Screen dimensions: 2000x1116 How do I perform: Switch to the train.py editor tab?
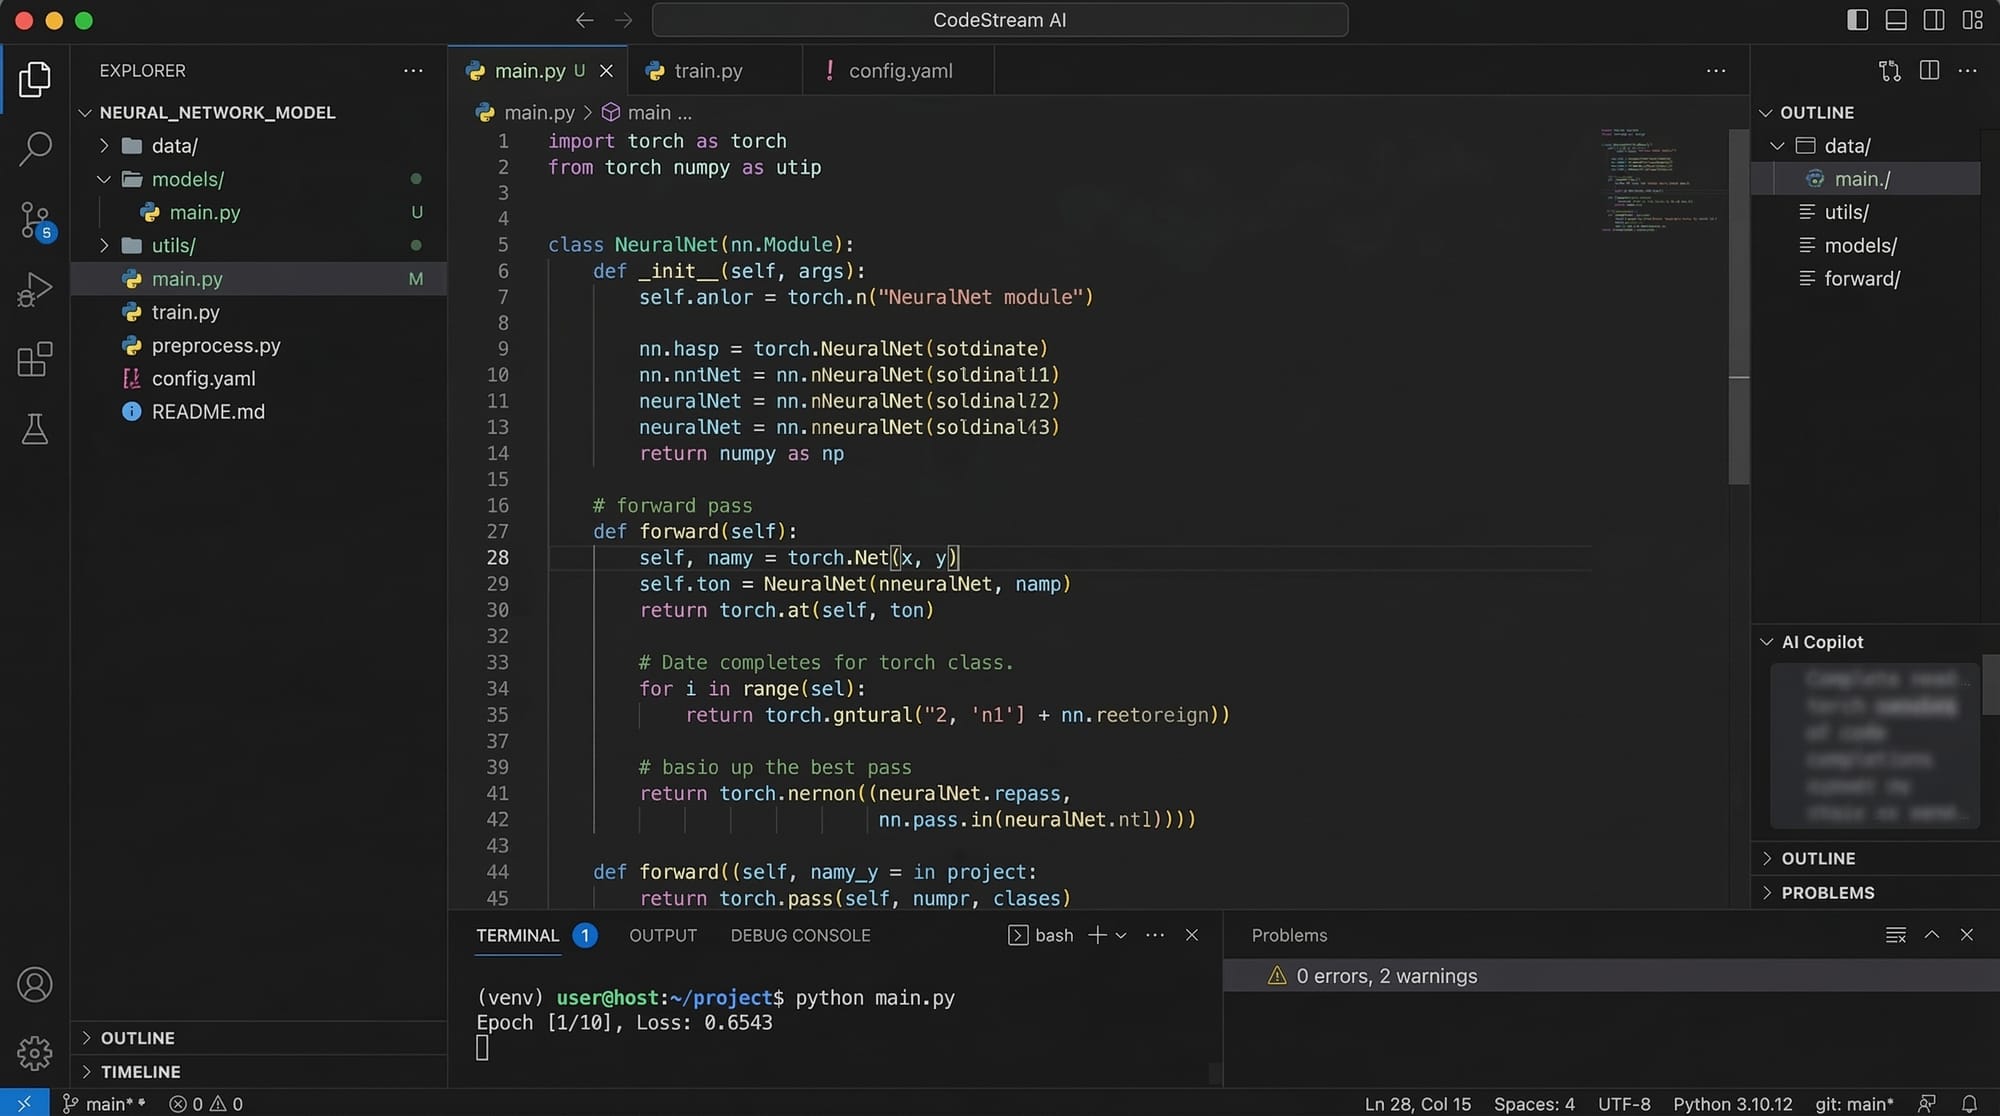(x=708, y=71)
